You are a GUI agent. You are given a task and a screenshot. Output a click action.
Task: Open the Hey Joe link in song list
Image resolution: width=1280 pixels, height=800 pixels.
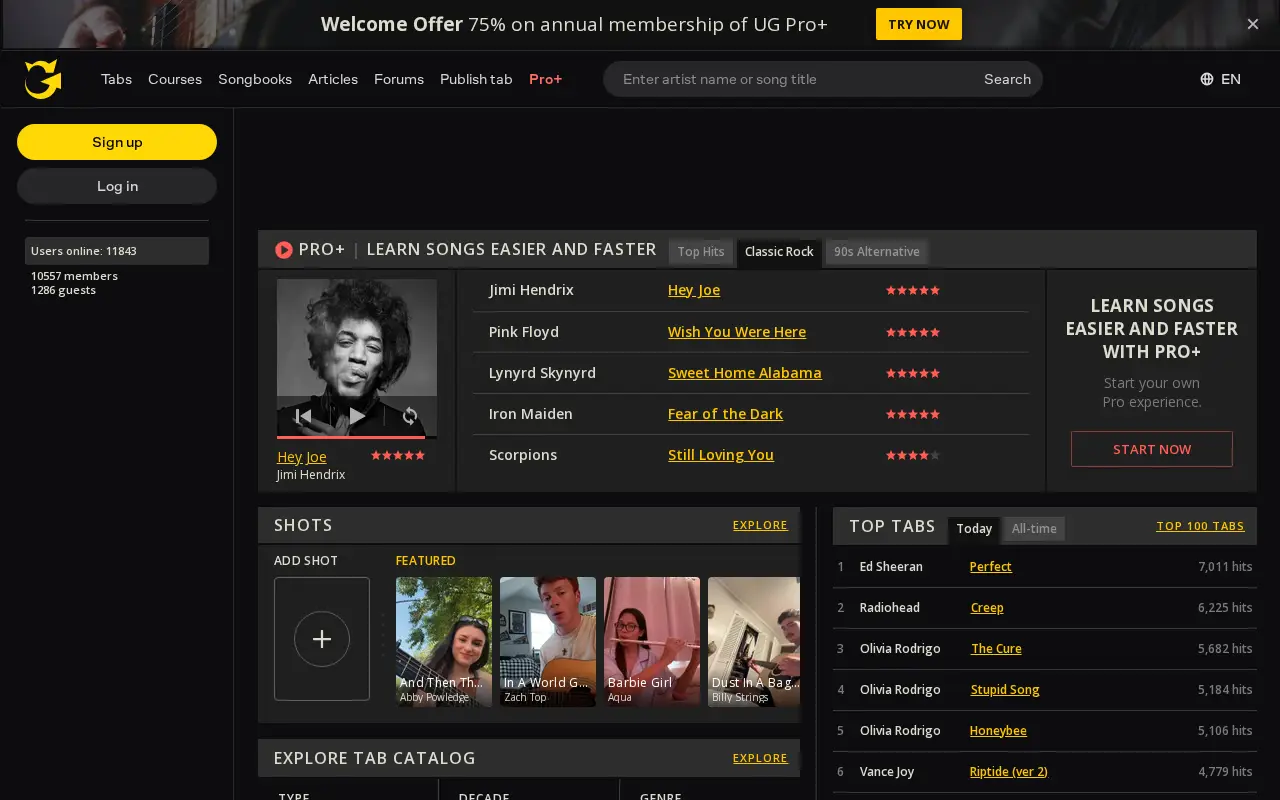pos(694,290)
